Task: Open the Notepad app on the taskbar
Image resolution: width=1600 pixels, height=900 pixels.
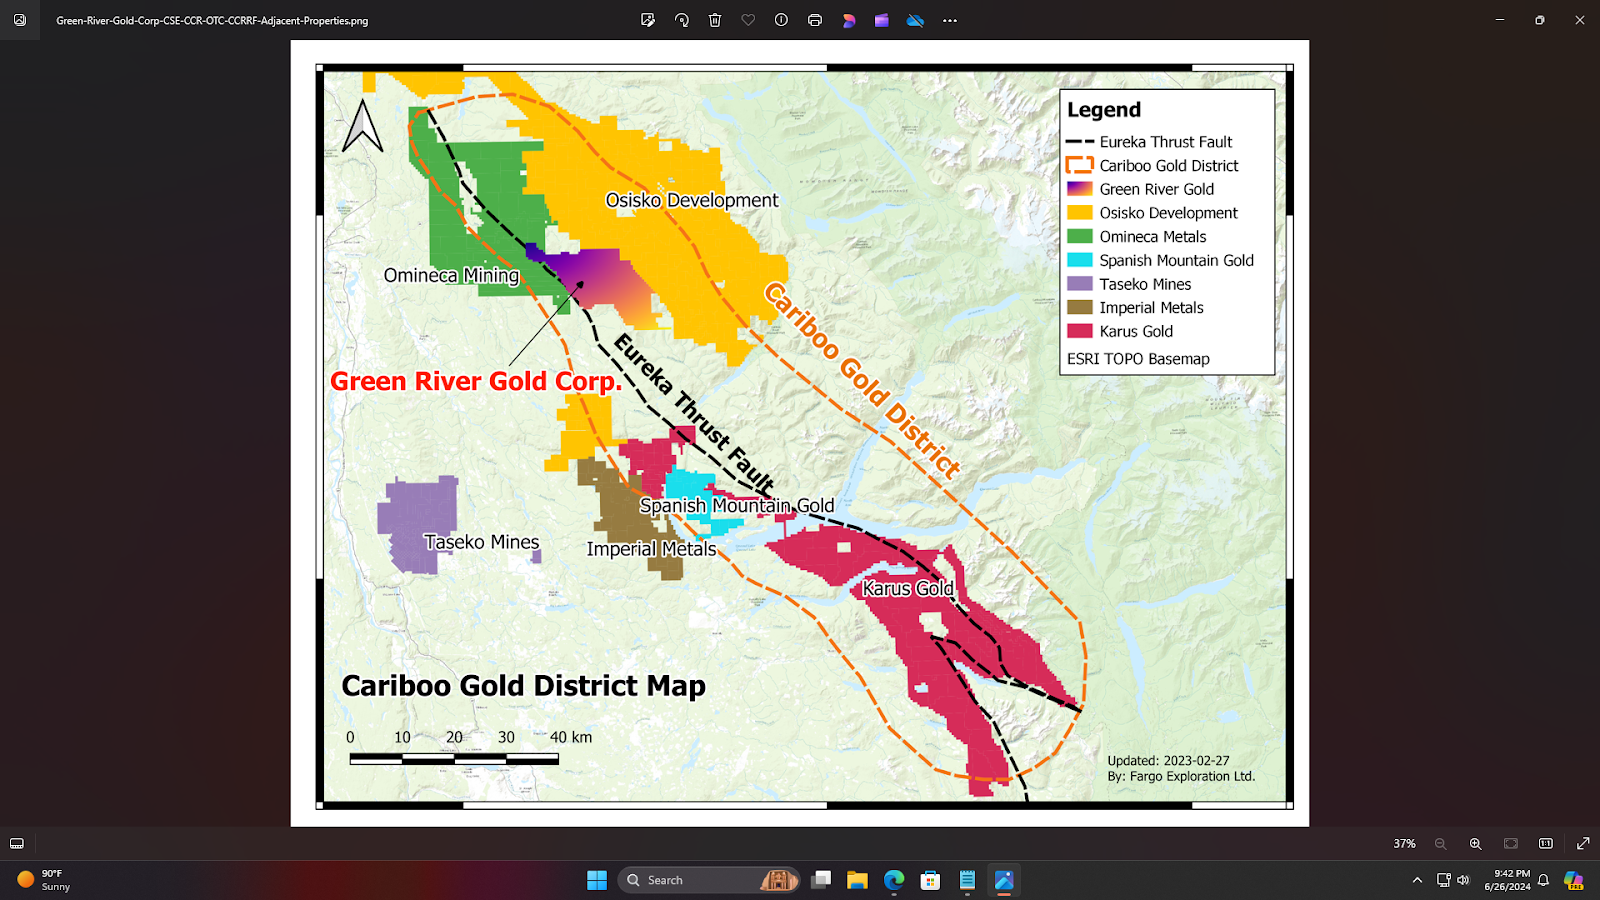Action: coord(967,880)
